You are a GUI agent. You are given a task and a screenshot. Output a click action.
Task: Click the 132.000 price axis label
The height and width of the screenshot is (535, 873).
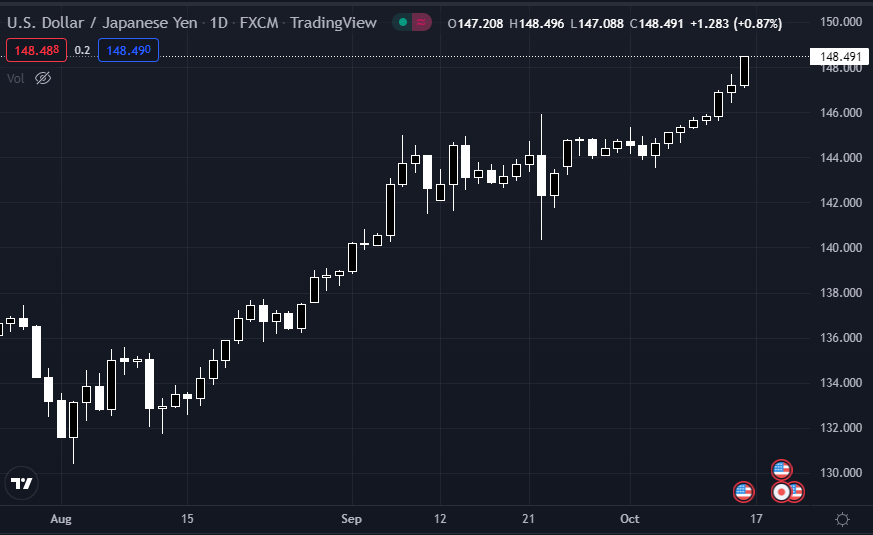pyautogui.click(x=841, y=428)
